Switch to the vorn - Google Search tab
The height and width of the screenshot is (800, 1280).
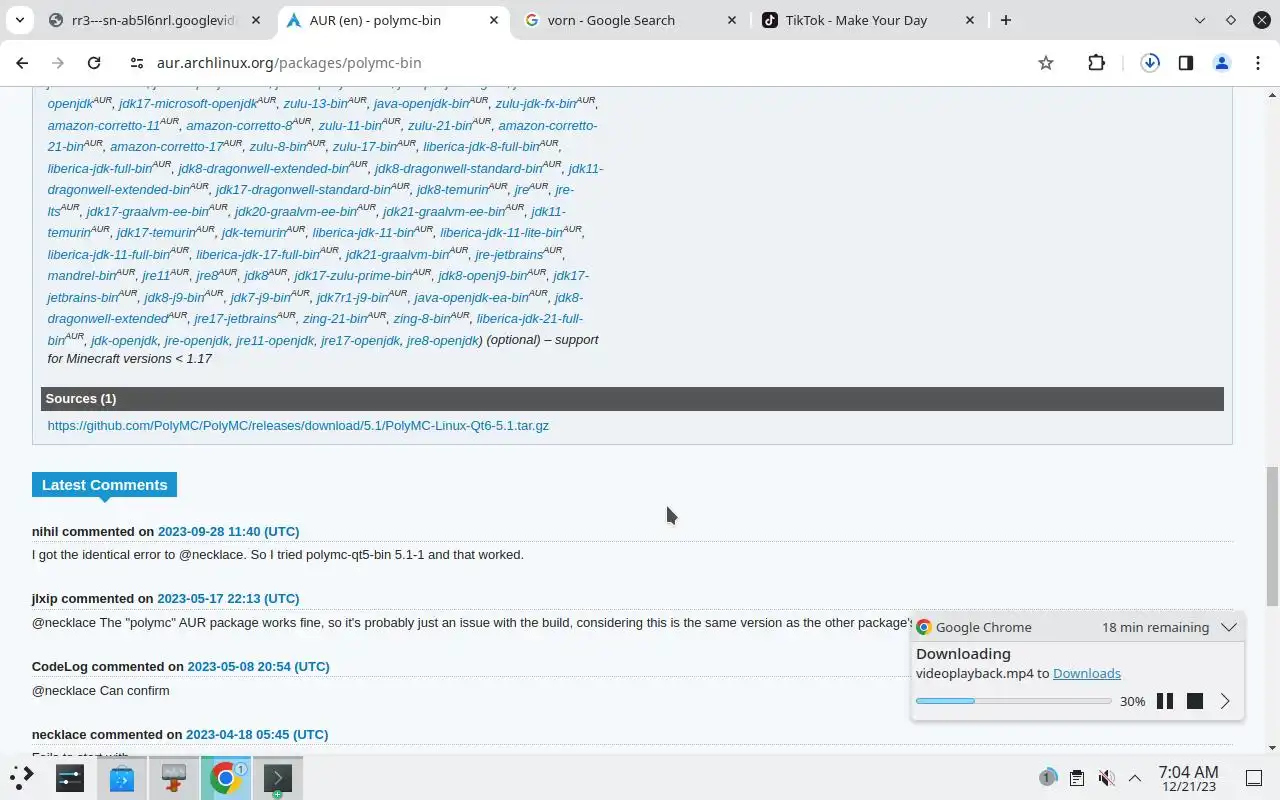(x=630, y=20)
